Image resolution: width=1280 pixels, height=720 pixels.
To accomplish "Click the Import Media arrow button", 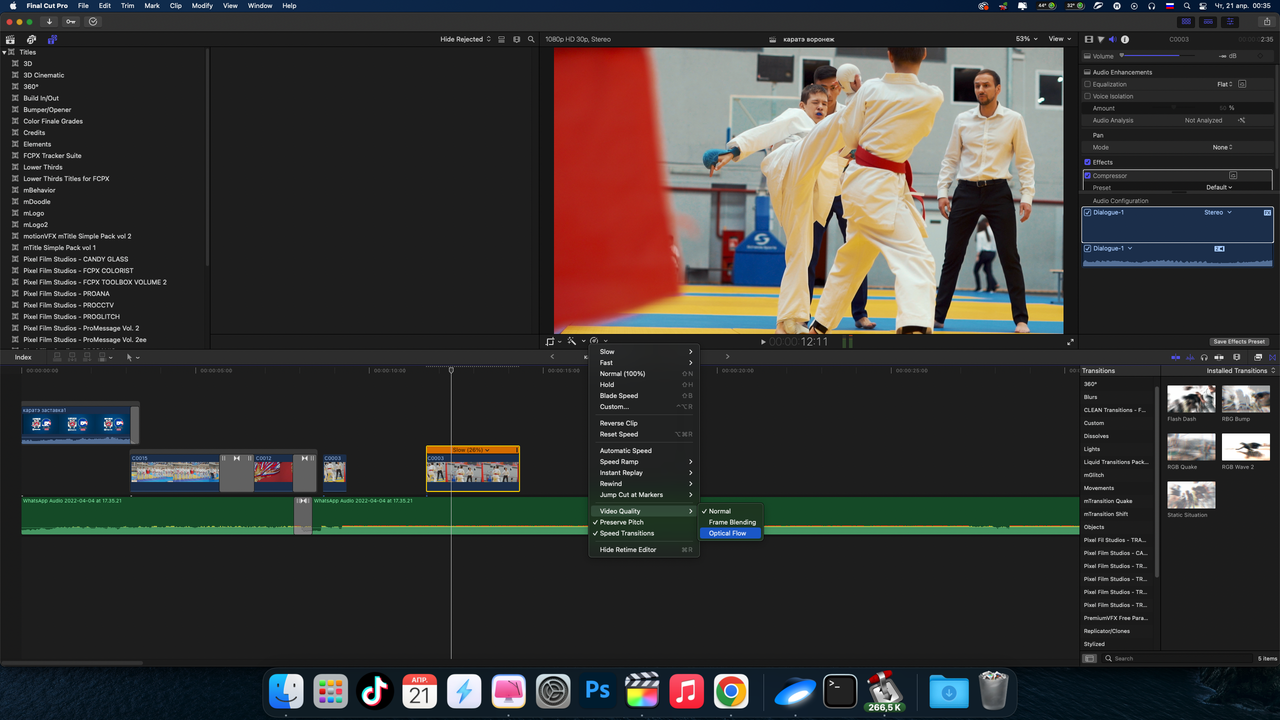I will click(x=49, y=21).
